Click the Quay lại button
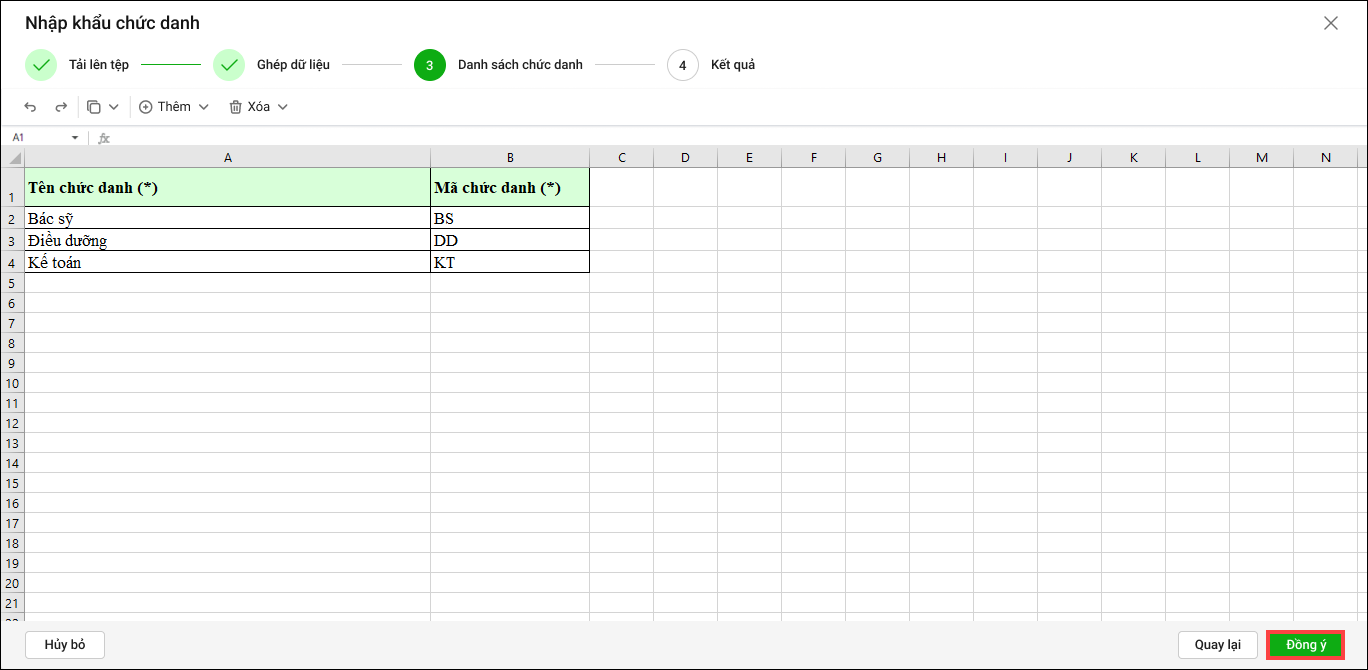 1217,645
